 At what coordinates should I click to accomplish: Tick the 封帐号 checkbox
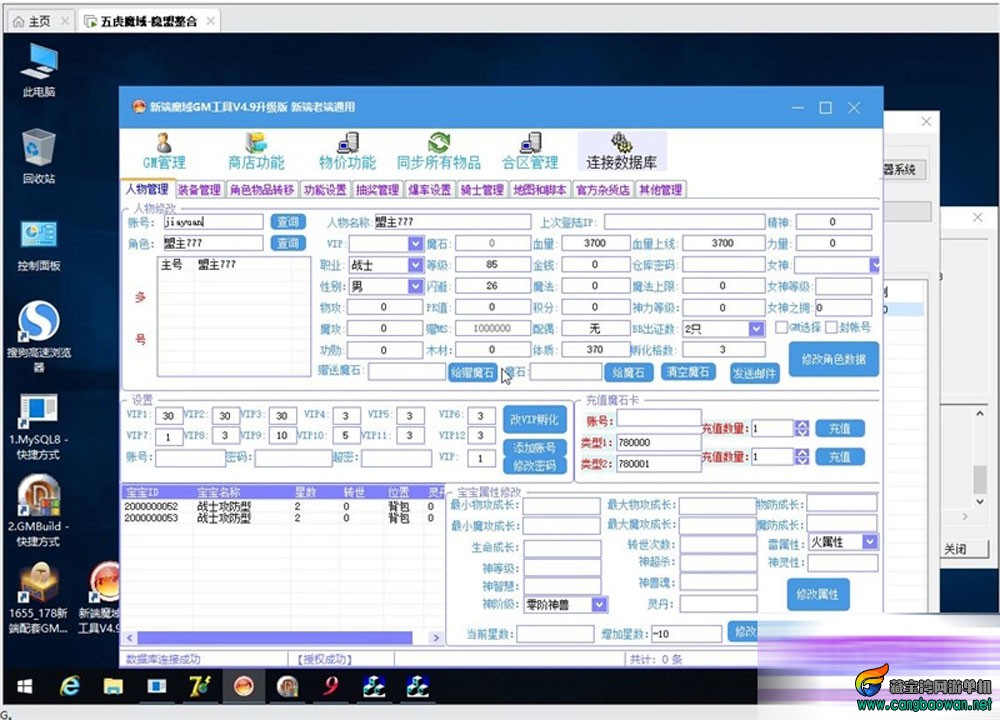831,327
